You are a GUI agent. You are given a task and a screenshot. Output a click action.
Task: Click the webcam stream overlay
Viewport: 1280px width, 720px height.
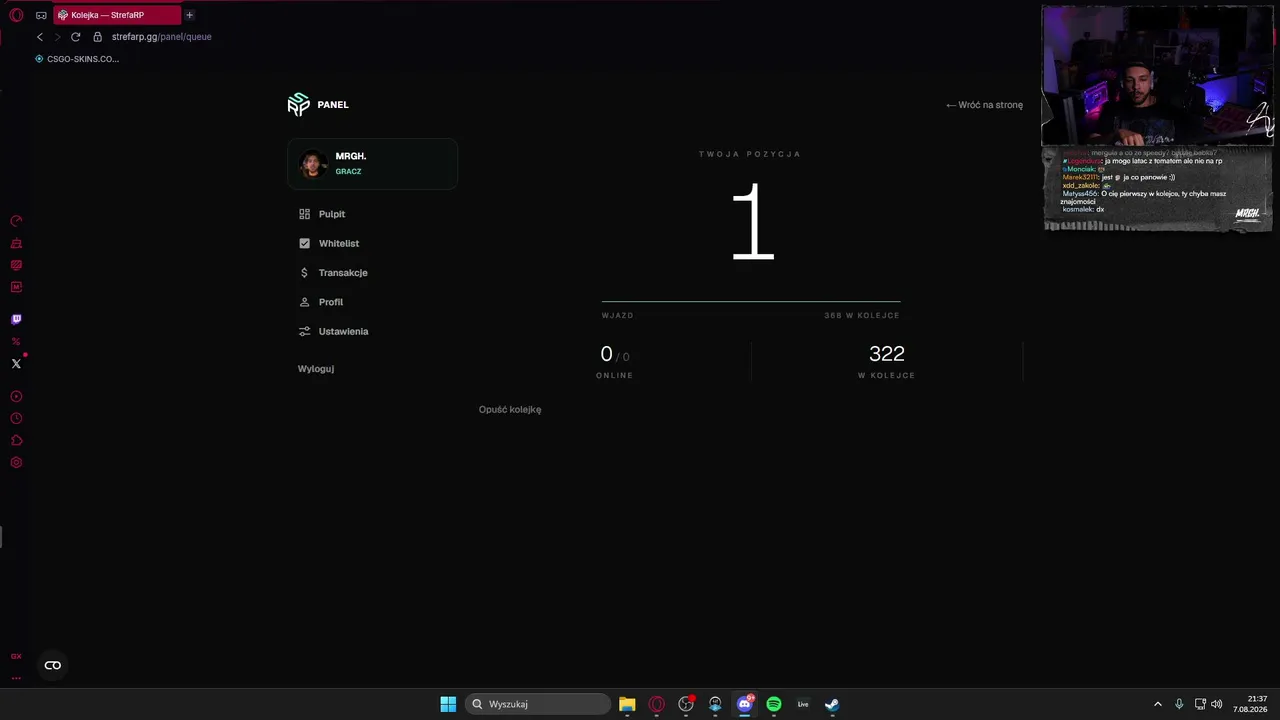pyautogui.click(x=1158, y=76)
